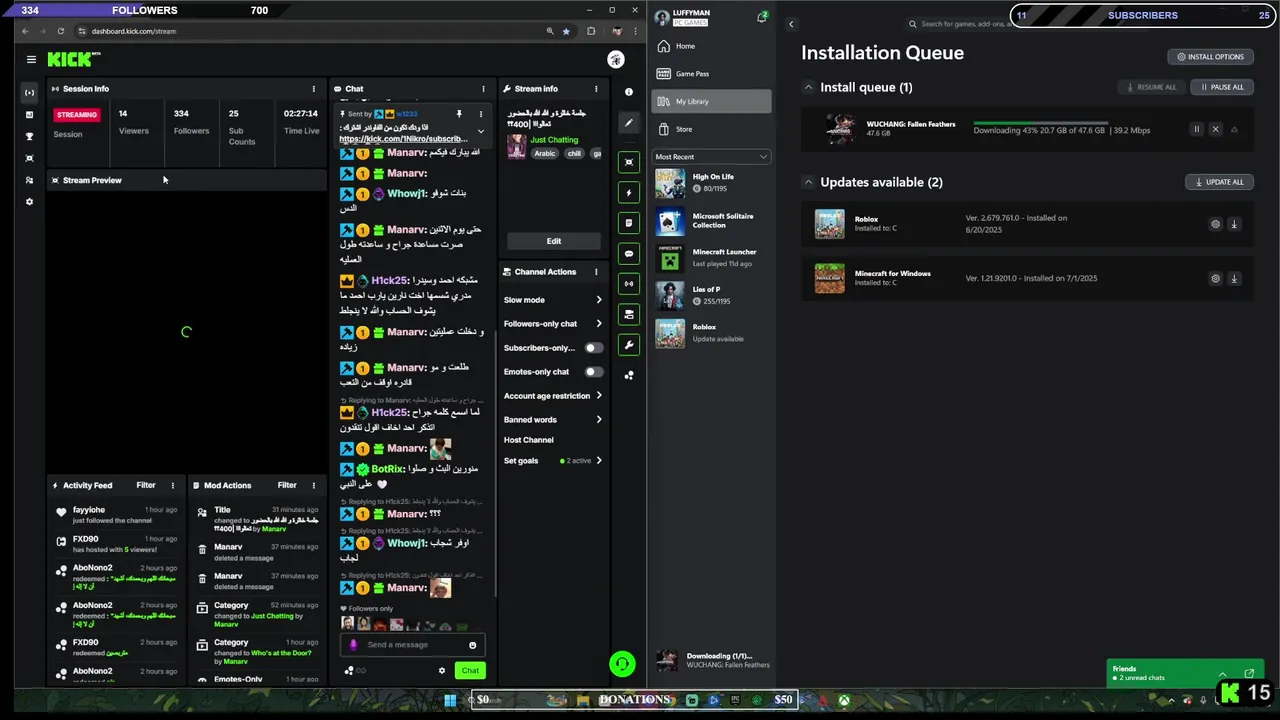Click the speech bubble chat widget icon

point(628,254)
